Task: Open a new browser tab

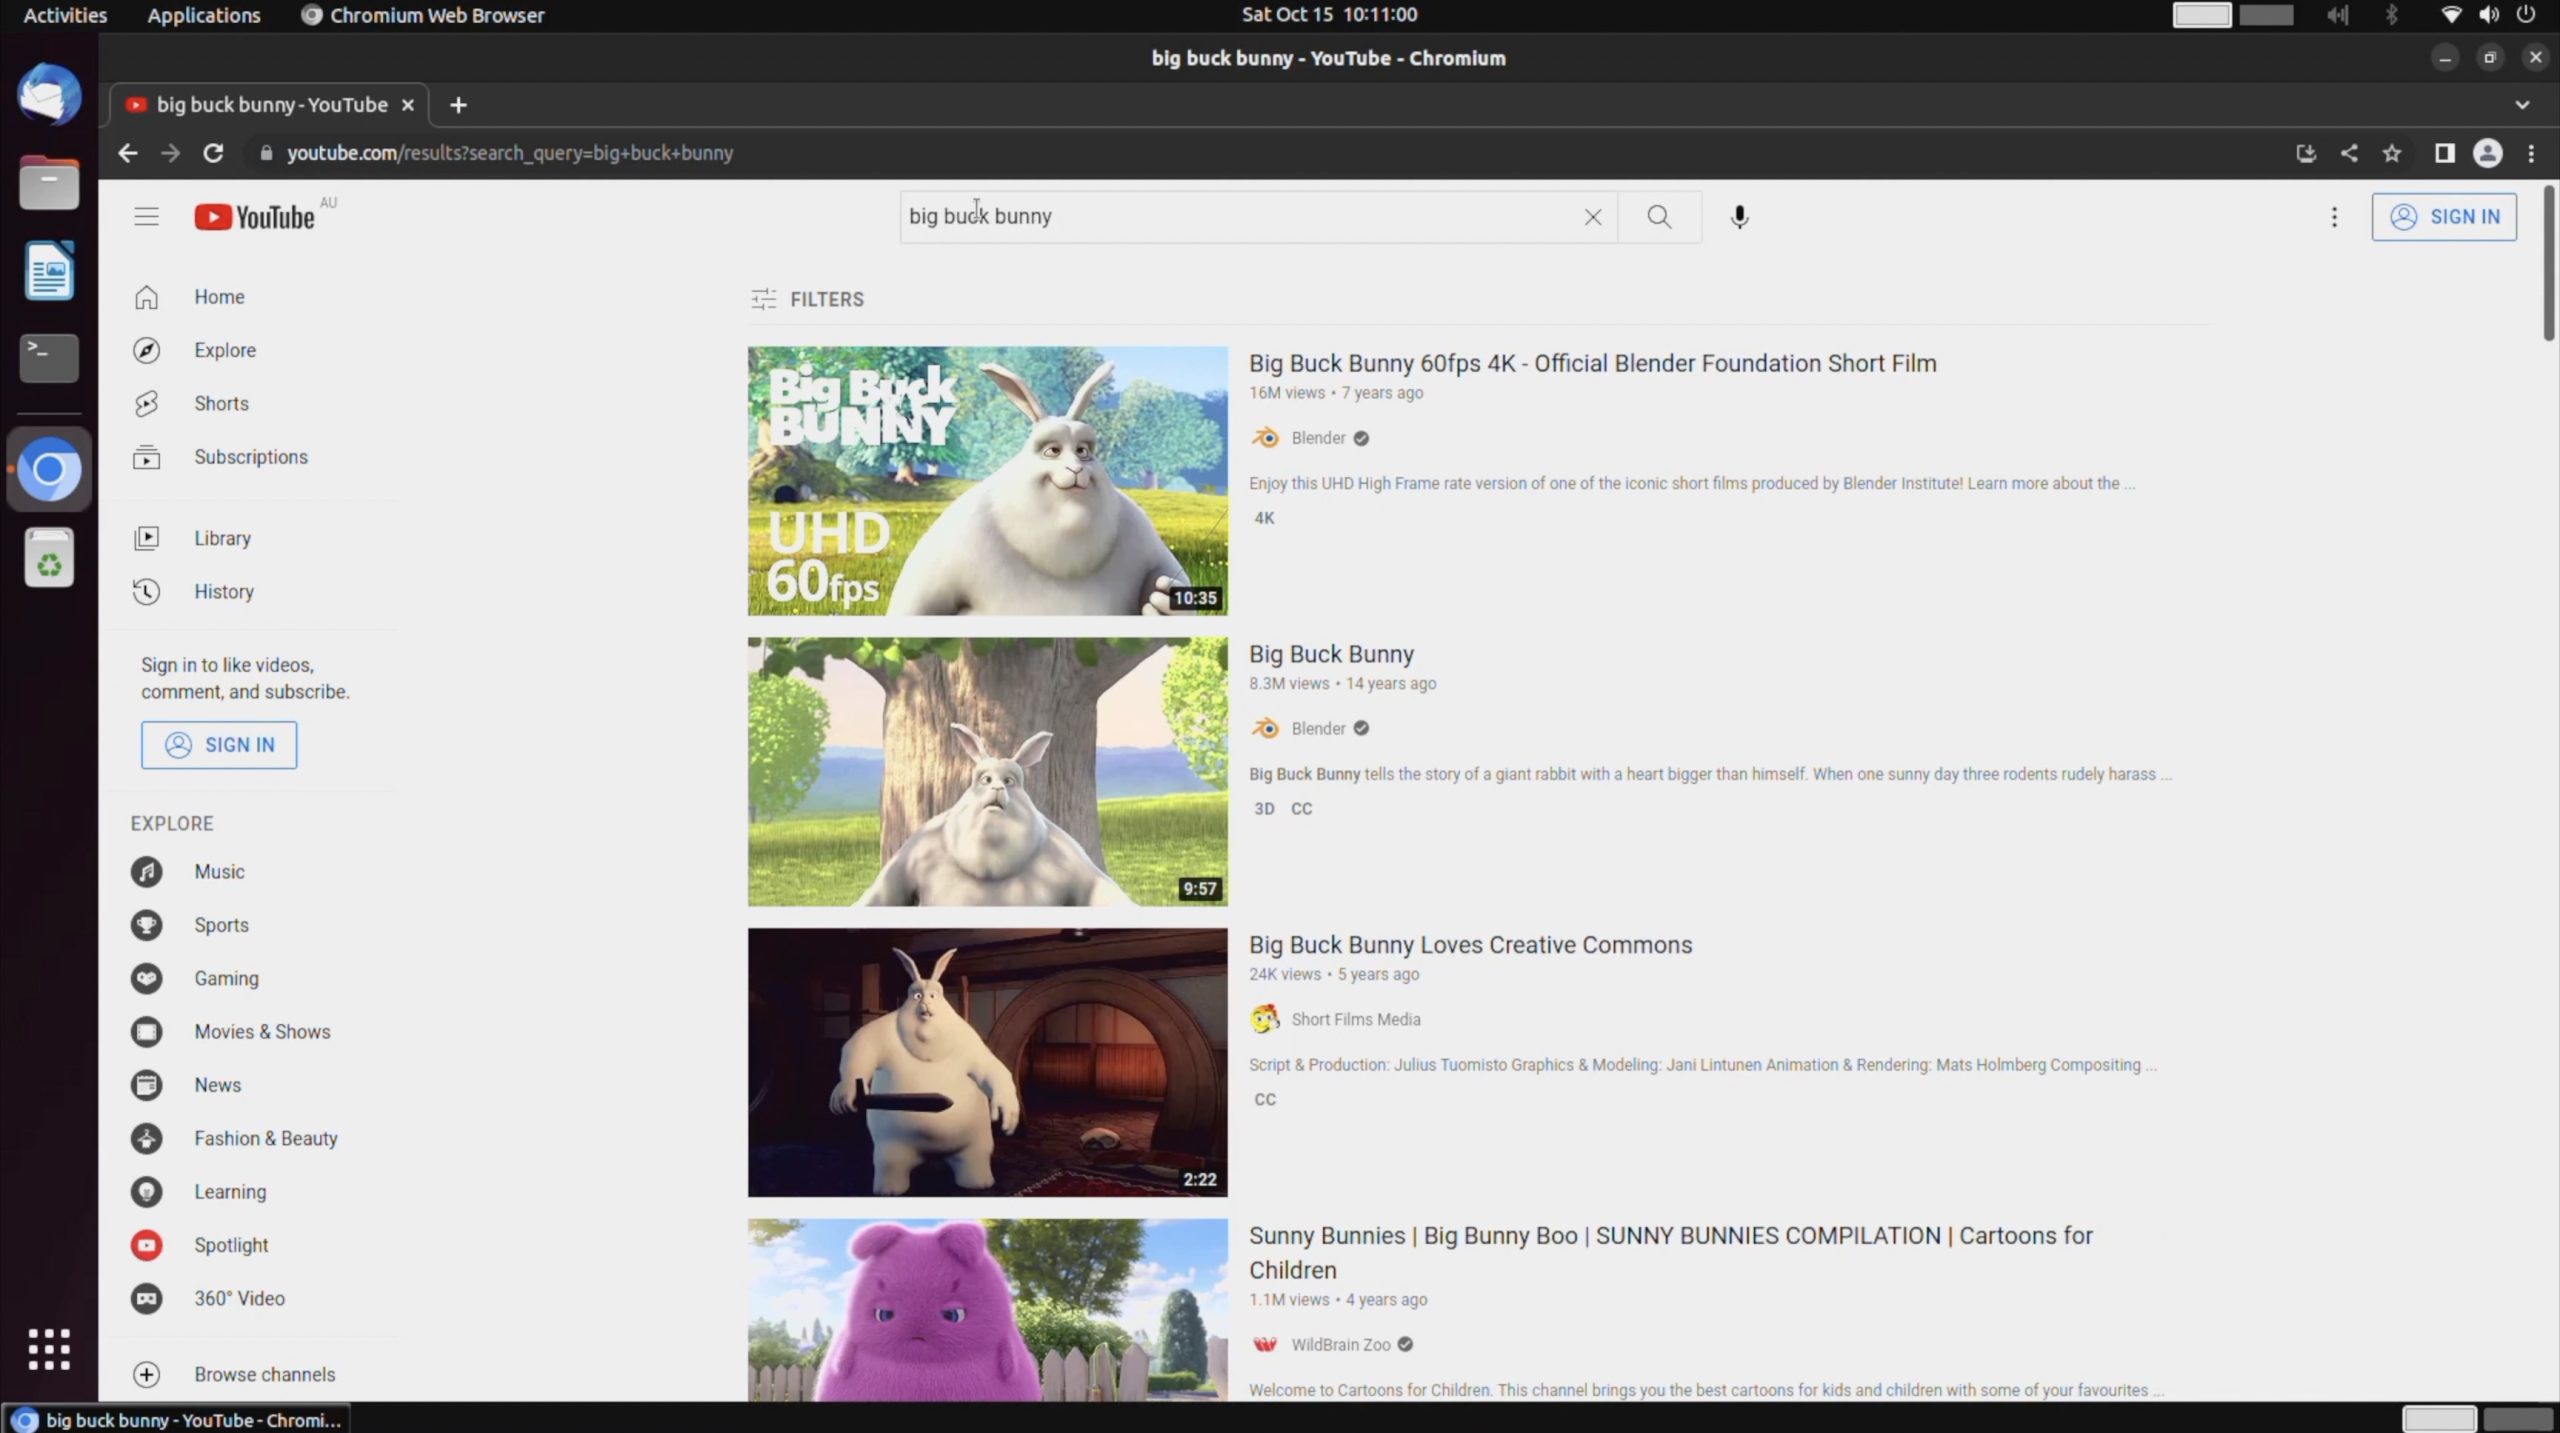Action: pyautogui.click(x=458, y=105)
